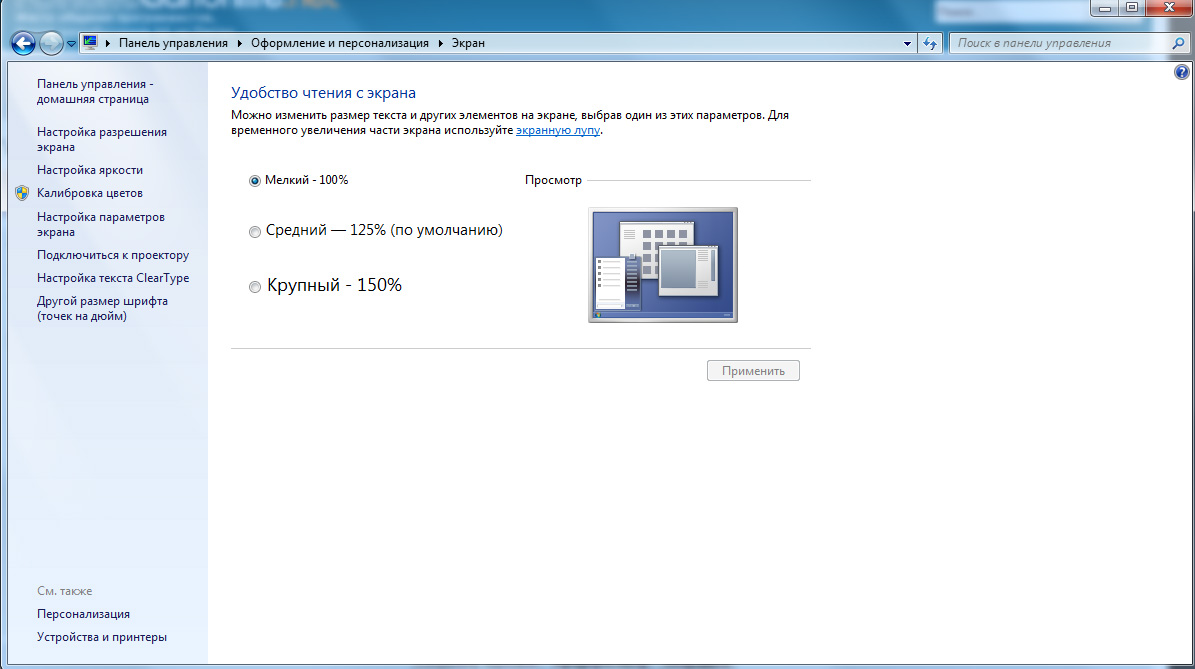Choose the Крупный - 150% radio option
The height and width of the screenshot is (669, 1195).
point(255,287)
